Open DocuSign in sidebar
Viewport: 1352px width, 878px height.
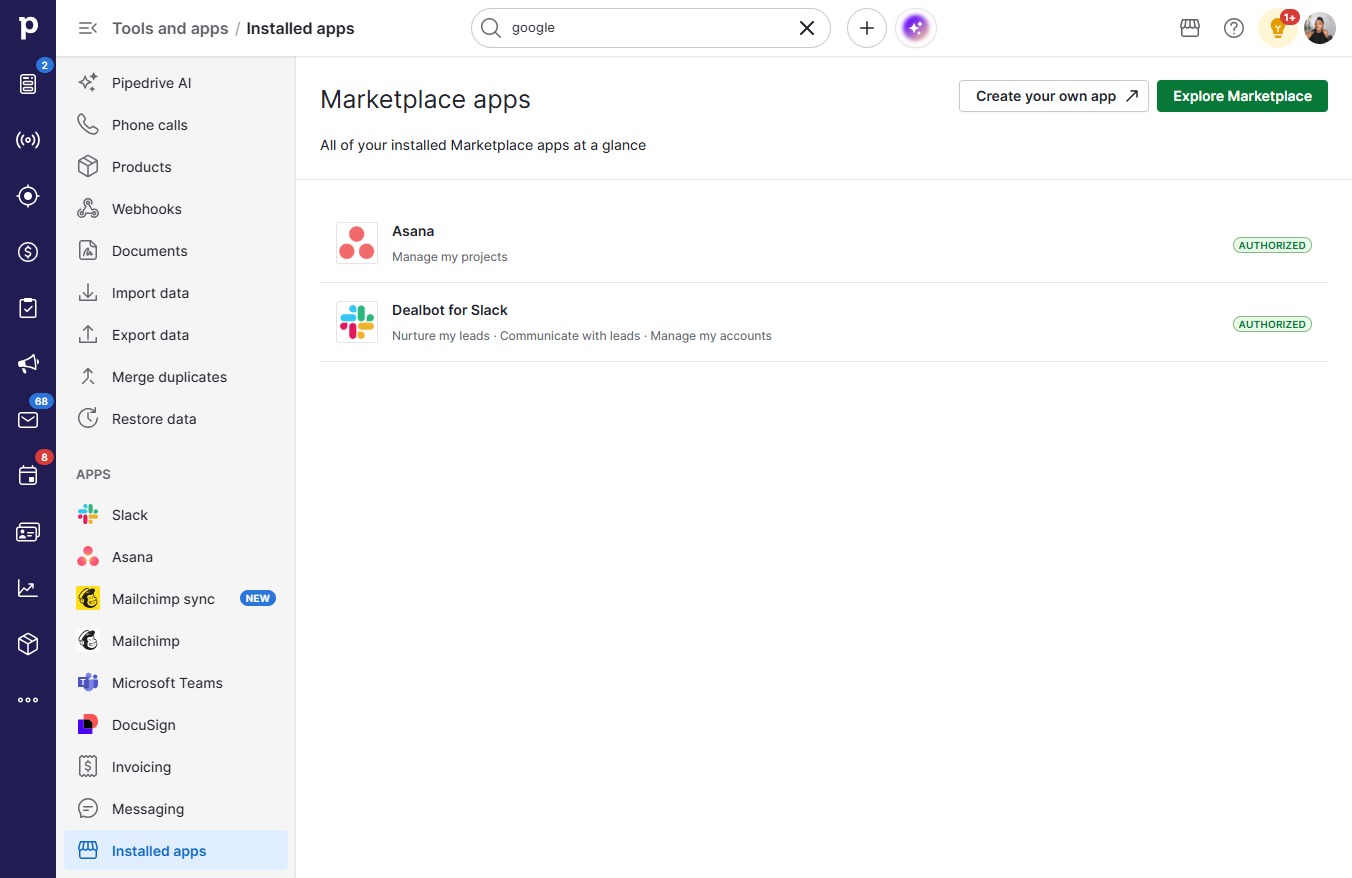[176, 725]
